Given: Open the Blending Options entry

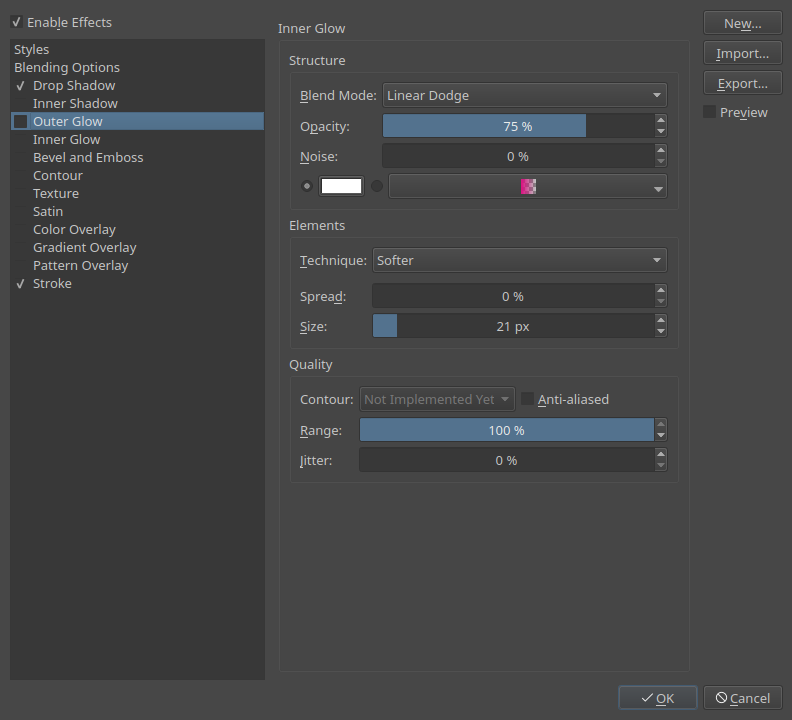Looking at the screenshot, I should pyautogui.click(x=67, y=68).
